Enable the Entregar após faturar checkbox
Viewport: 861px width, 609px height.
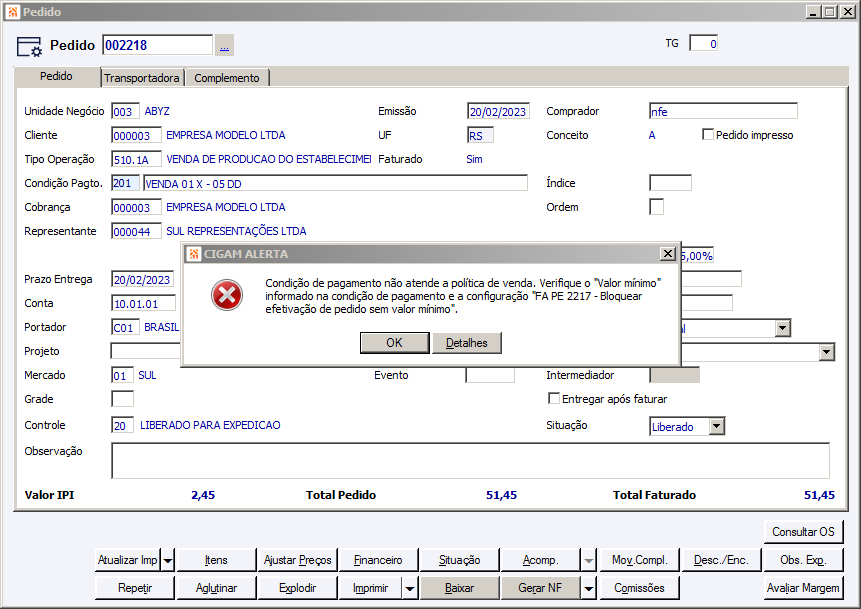pos(554,399)
